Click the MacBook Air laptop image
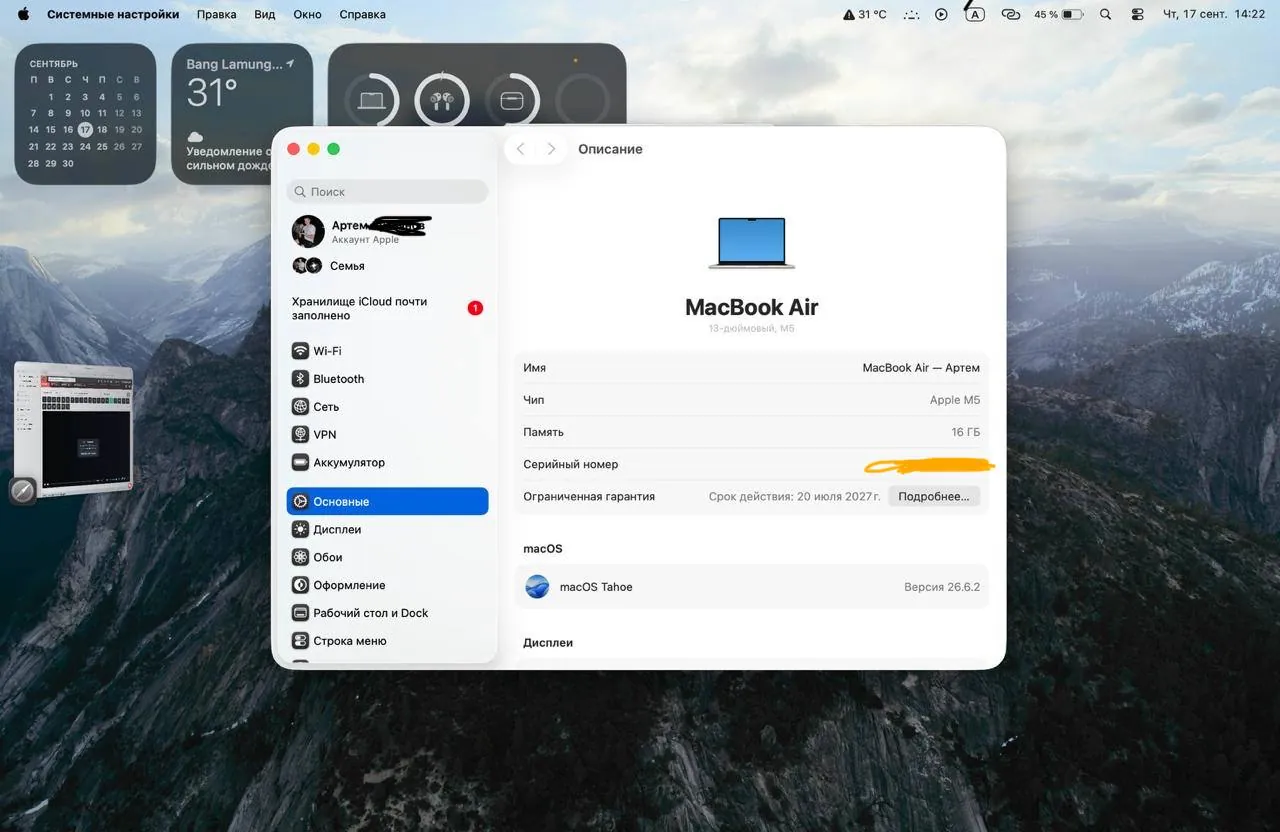This screenshot has width=1280, height=832. click(x=752, y=243)
